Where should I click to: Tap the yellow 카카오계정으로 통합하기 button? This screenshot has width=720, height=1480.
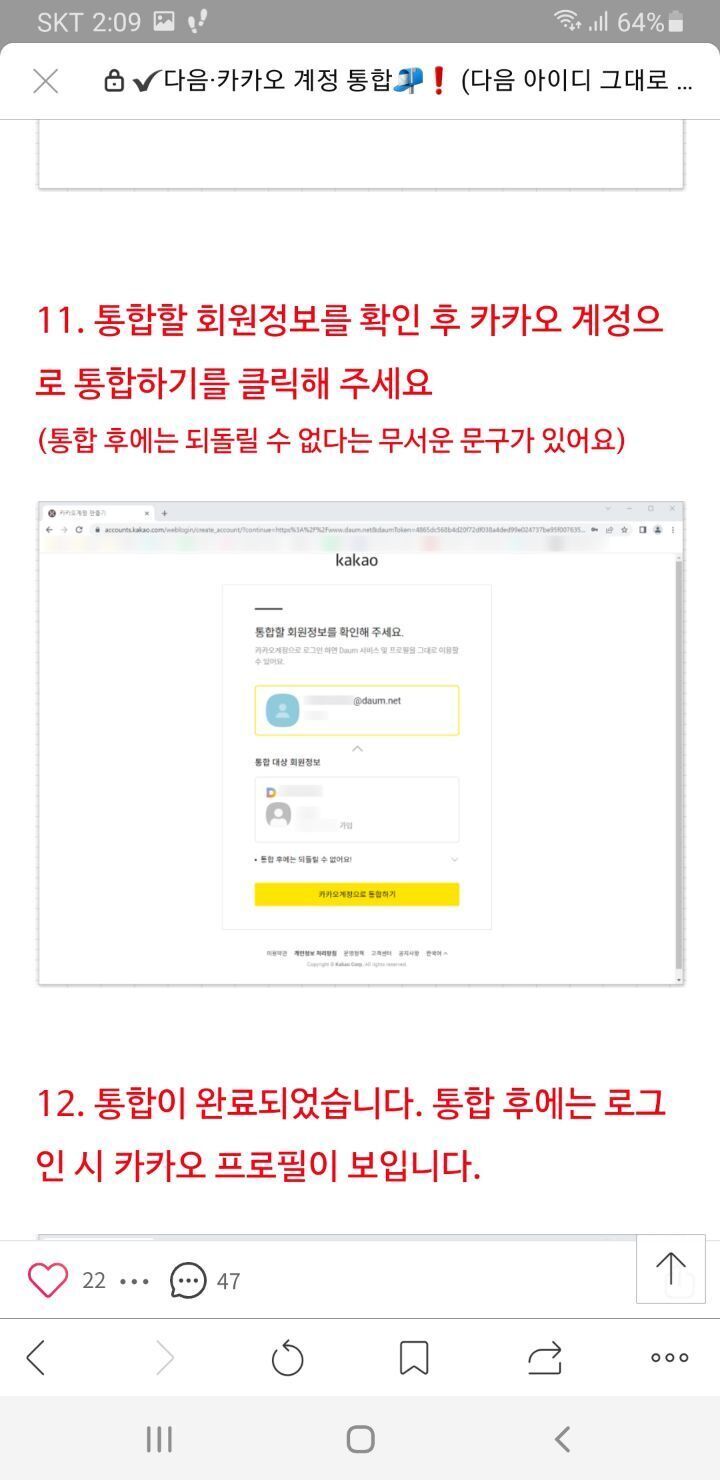pyautogui.click(x=357, y=894)
